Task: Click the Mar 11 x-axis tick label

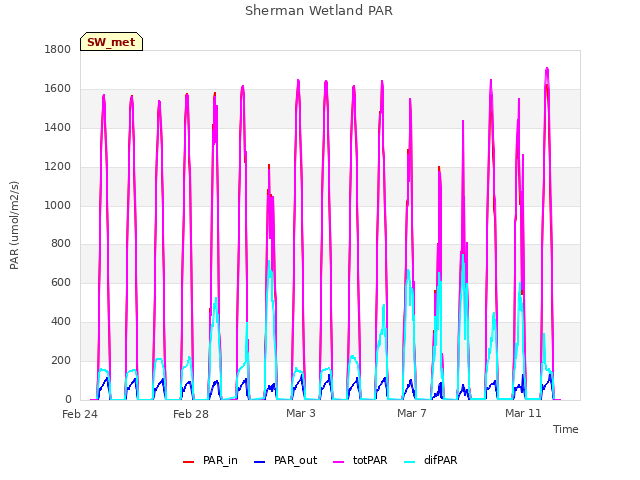Action: (523, 413)
